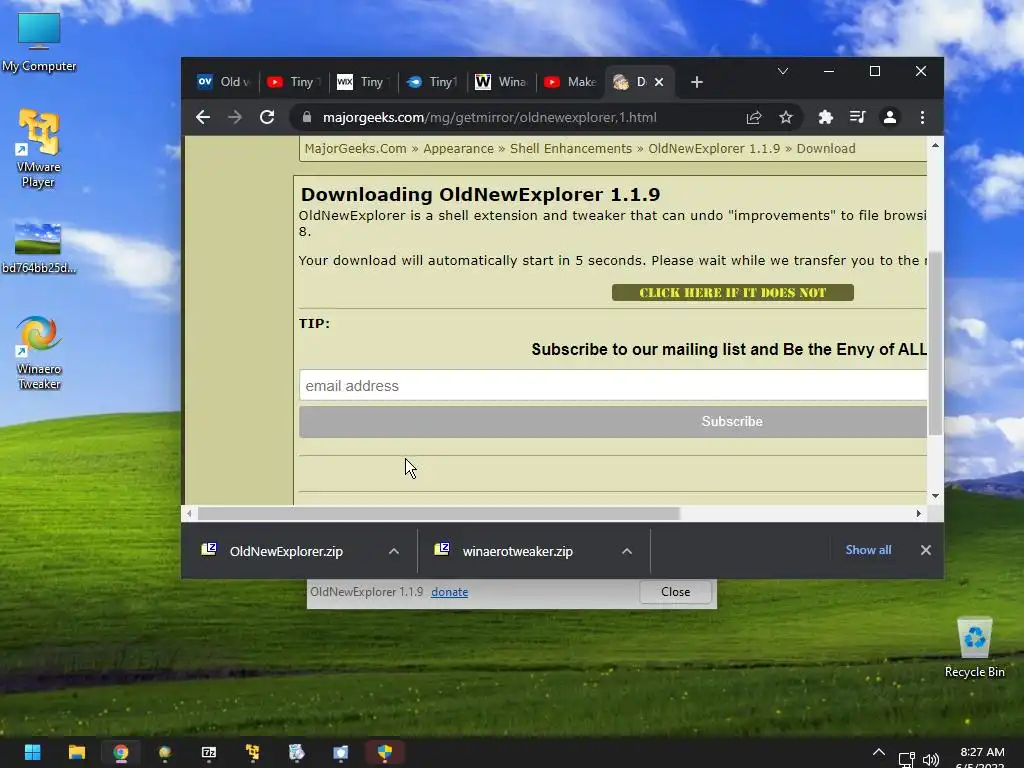Open 7-Zip icon in taskbar
This screenshot has width=1024, height=768.
(209, 752)
